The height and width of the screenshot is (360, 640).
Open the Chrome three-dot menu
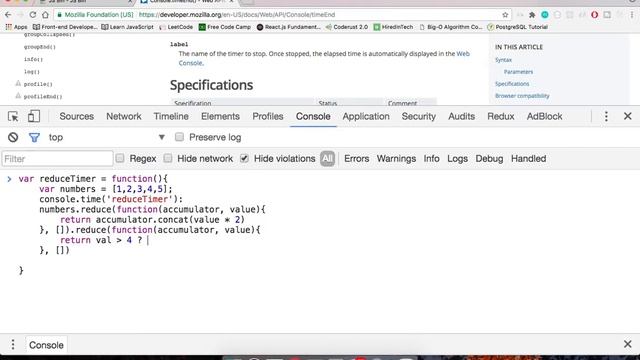(x=632, y=15)
